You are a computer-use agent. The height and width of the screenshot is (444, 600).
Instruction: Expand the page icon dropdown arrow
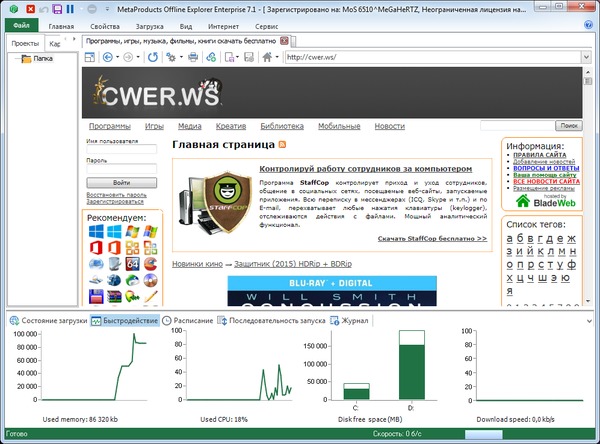(x=238, y=57)
